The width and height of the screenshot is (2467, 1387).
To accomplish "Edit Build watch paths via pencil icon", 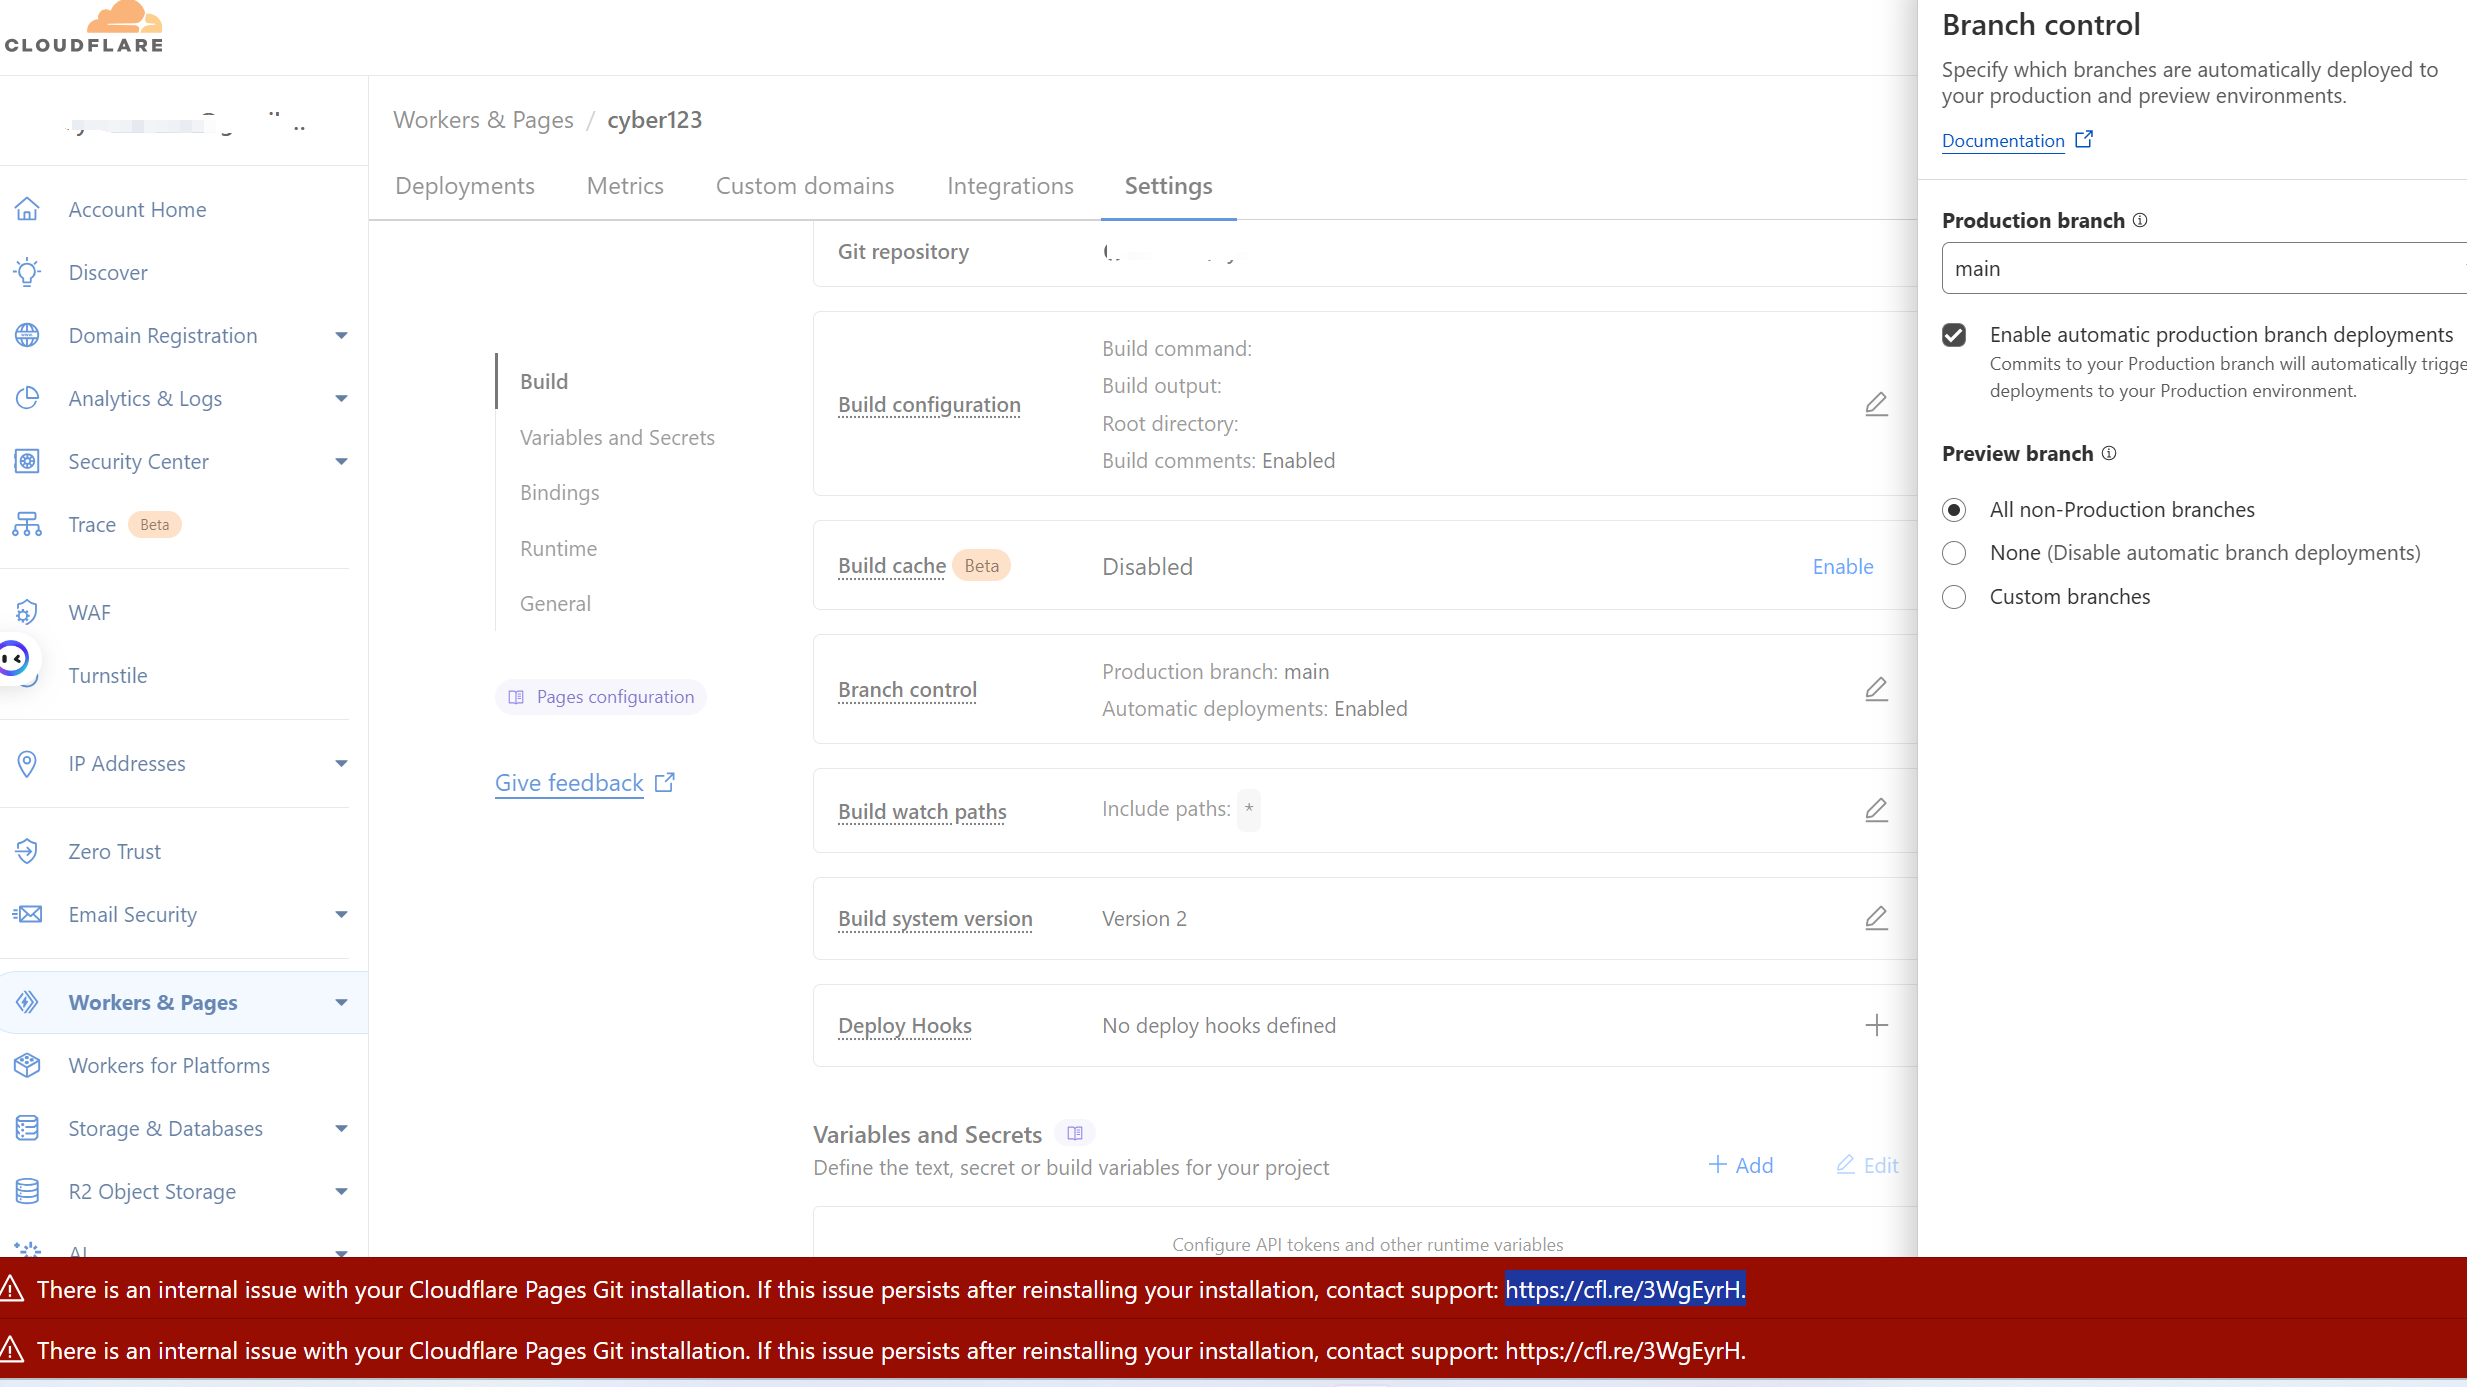I will (1876, 810).
